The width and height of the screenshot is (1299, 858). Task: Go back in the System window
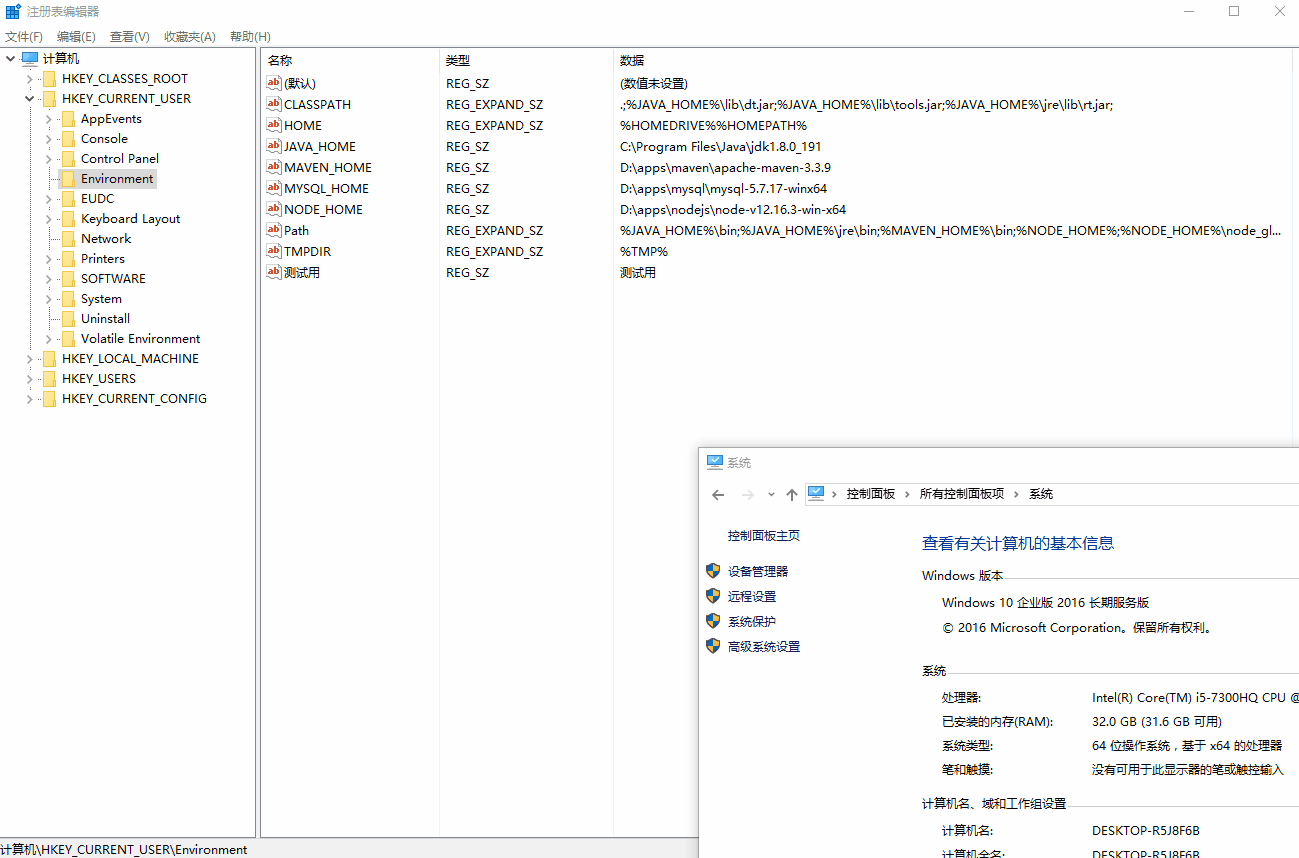tap(718, 494)
